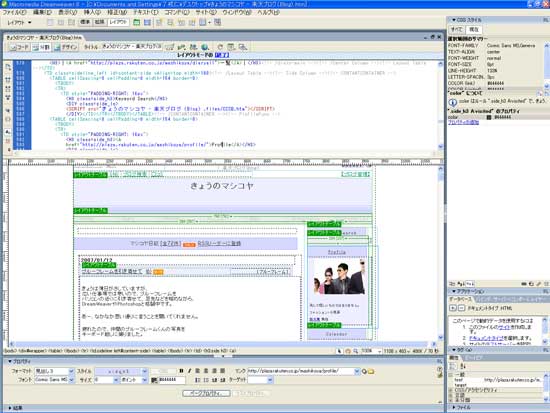
Task: Select the TEXT-ALIGN center row
Action: [x=495, y=52]
